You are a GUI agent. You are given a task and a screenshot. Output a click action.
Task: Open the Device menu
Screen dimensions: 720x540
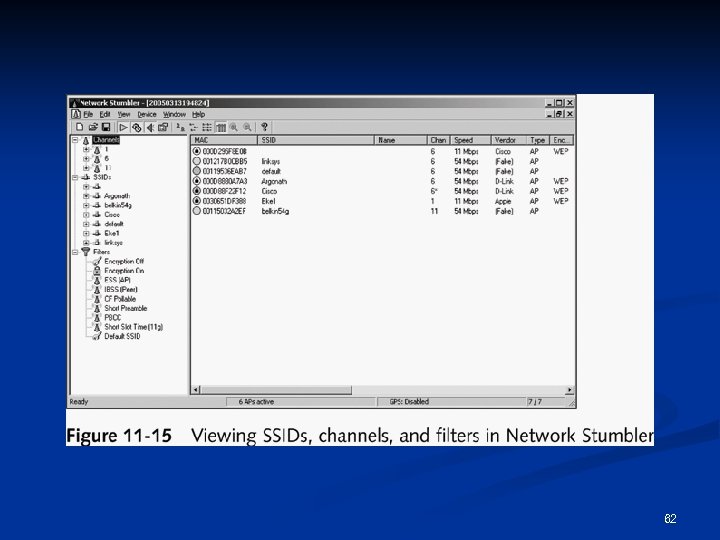pos(147,114)
